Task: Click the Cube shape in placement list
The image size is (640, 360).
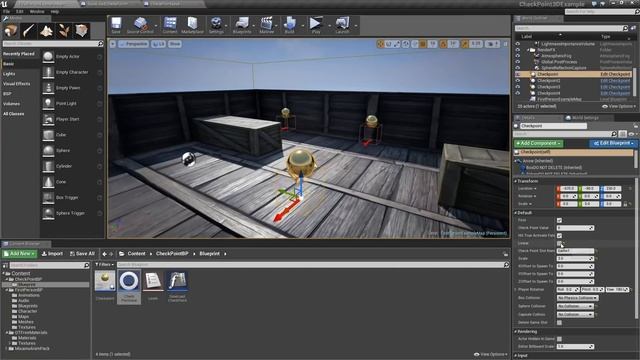Action: coord(48,135)
